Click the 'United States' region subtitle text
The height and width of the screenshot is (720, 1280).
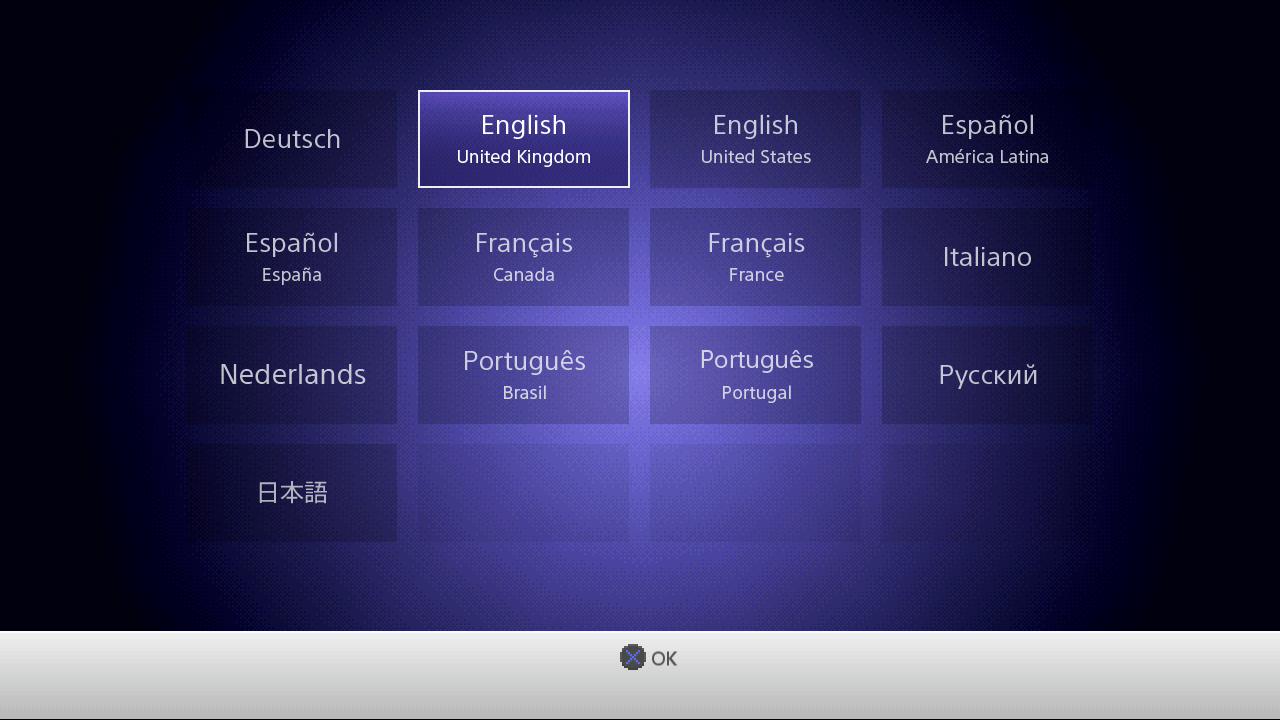click(755, 157)
